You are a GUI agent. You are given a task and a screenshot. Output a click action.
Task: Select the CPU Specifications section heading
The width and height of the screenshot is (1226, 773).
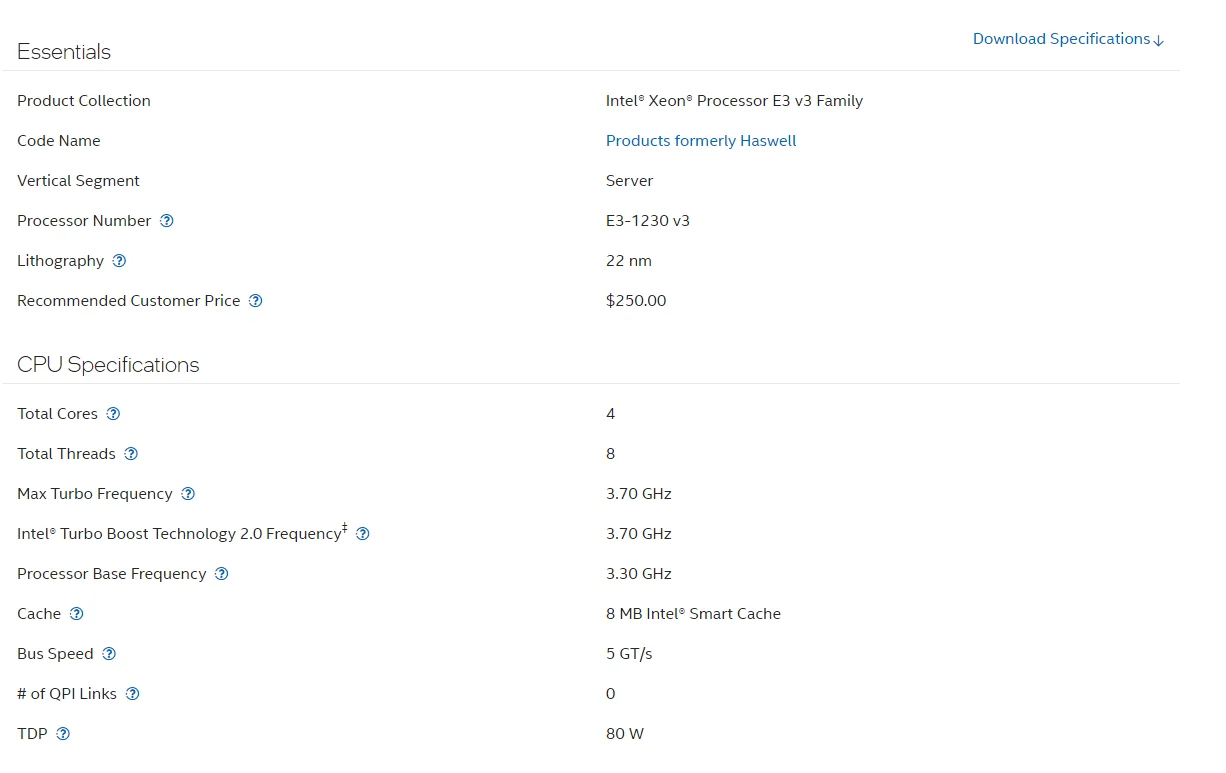click(108, 365)
